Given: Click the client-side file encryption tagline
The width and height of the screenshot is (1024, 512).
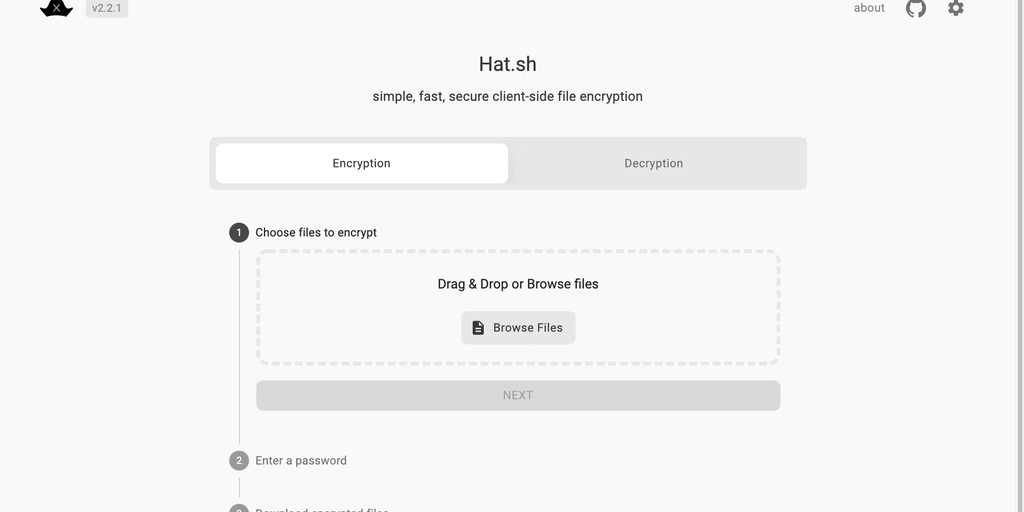Looking at the screenshot, I should click(508, 97).
